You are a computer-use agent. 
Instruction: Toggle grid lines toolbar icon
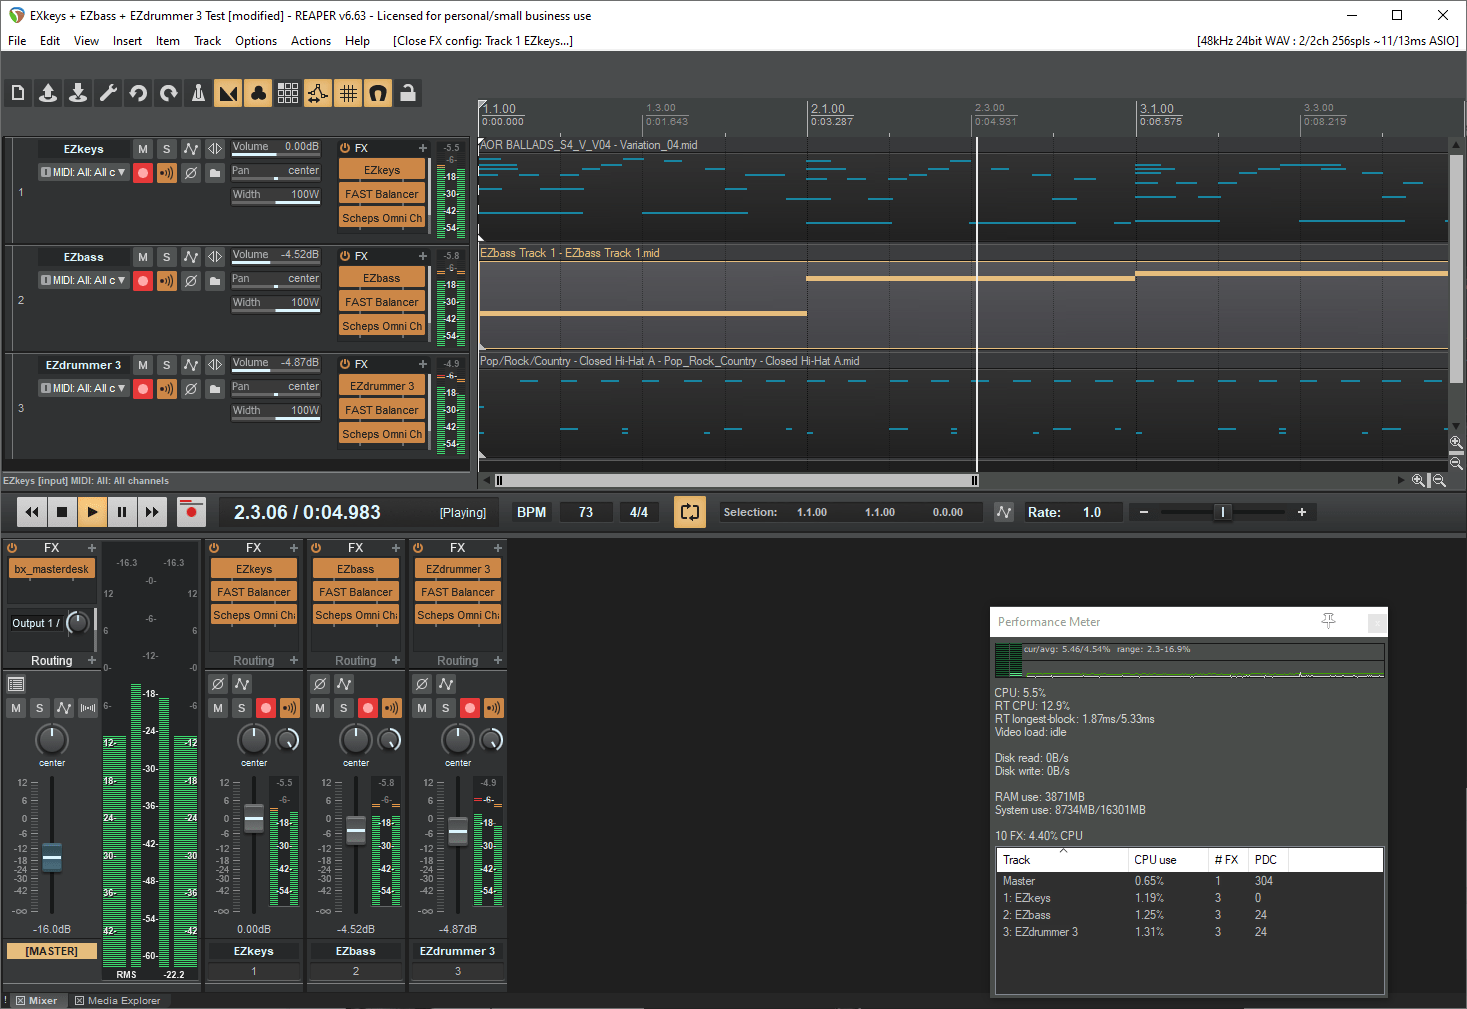(348, 93)
